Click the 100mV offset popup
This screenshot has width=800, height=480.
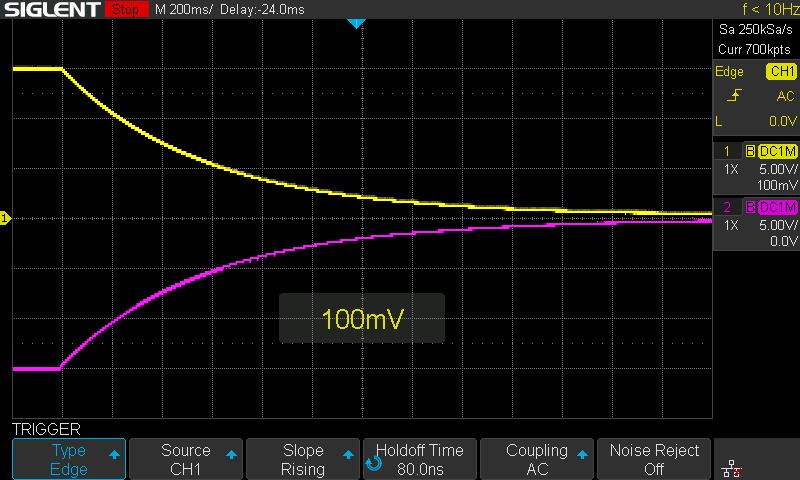pyautogui.click(x=362, y=318)
